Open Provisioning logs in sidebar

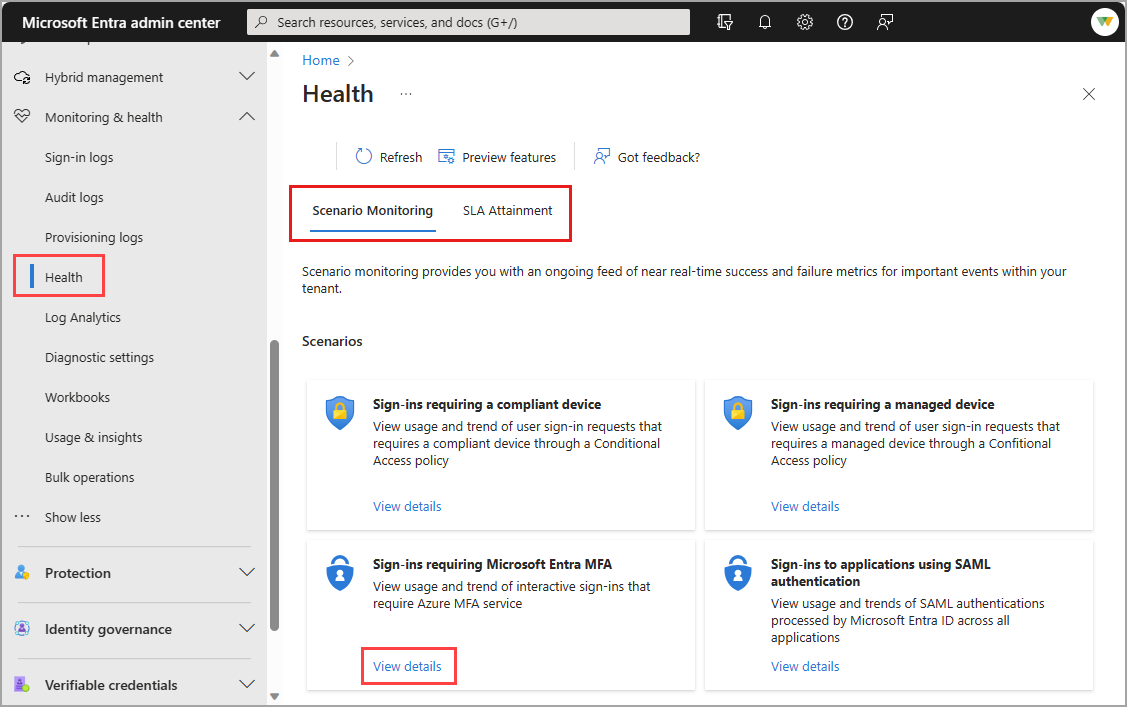(93, 237)
